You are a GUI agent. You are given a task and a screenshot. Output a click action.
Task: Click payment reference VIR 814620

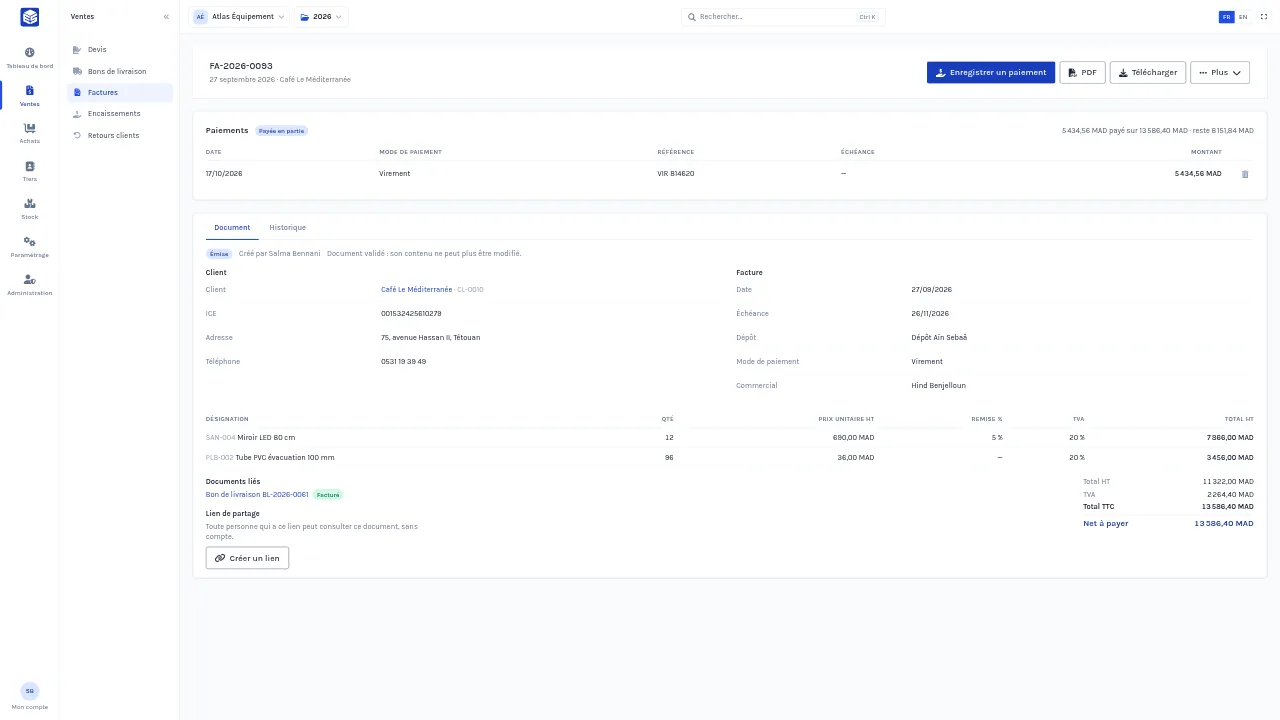click(675, 174)
